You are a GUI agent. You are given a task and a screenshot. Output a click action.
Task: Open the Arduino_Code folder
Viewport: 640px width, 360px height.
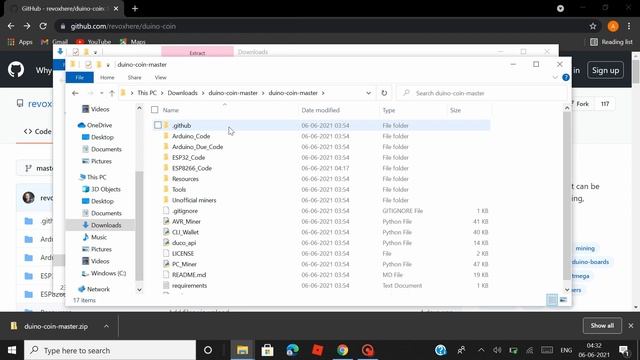191,136
